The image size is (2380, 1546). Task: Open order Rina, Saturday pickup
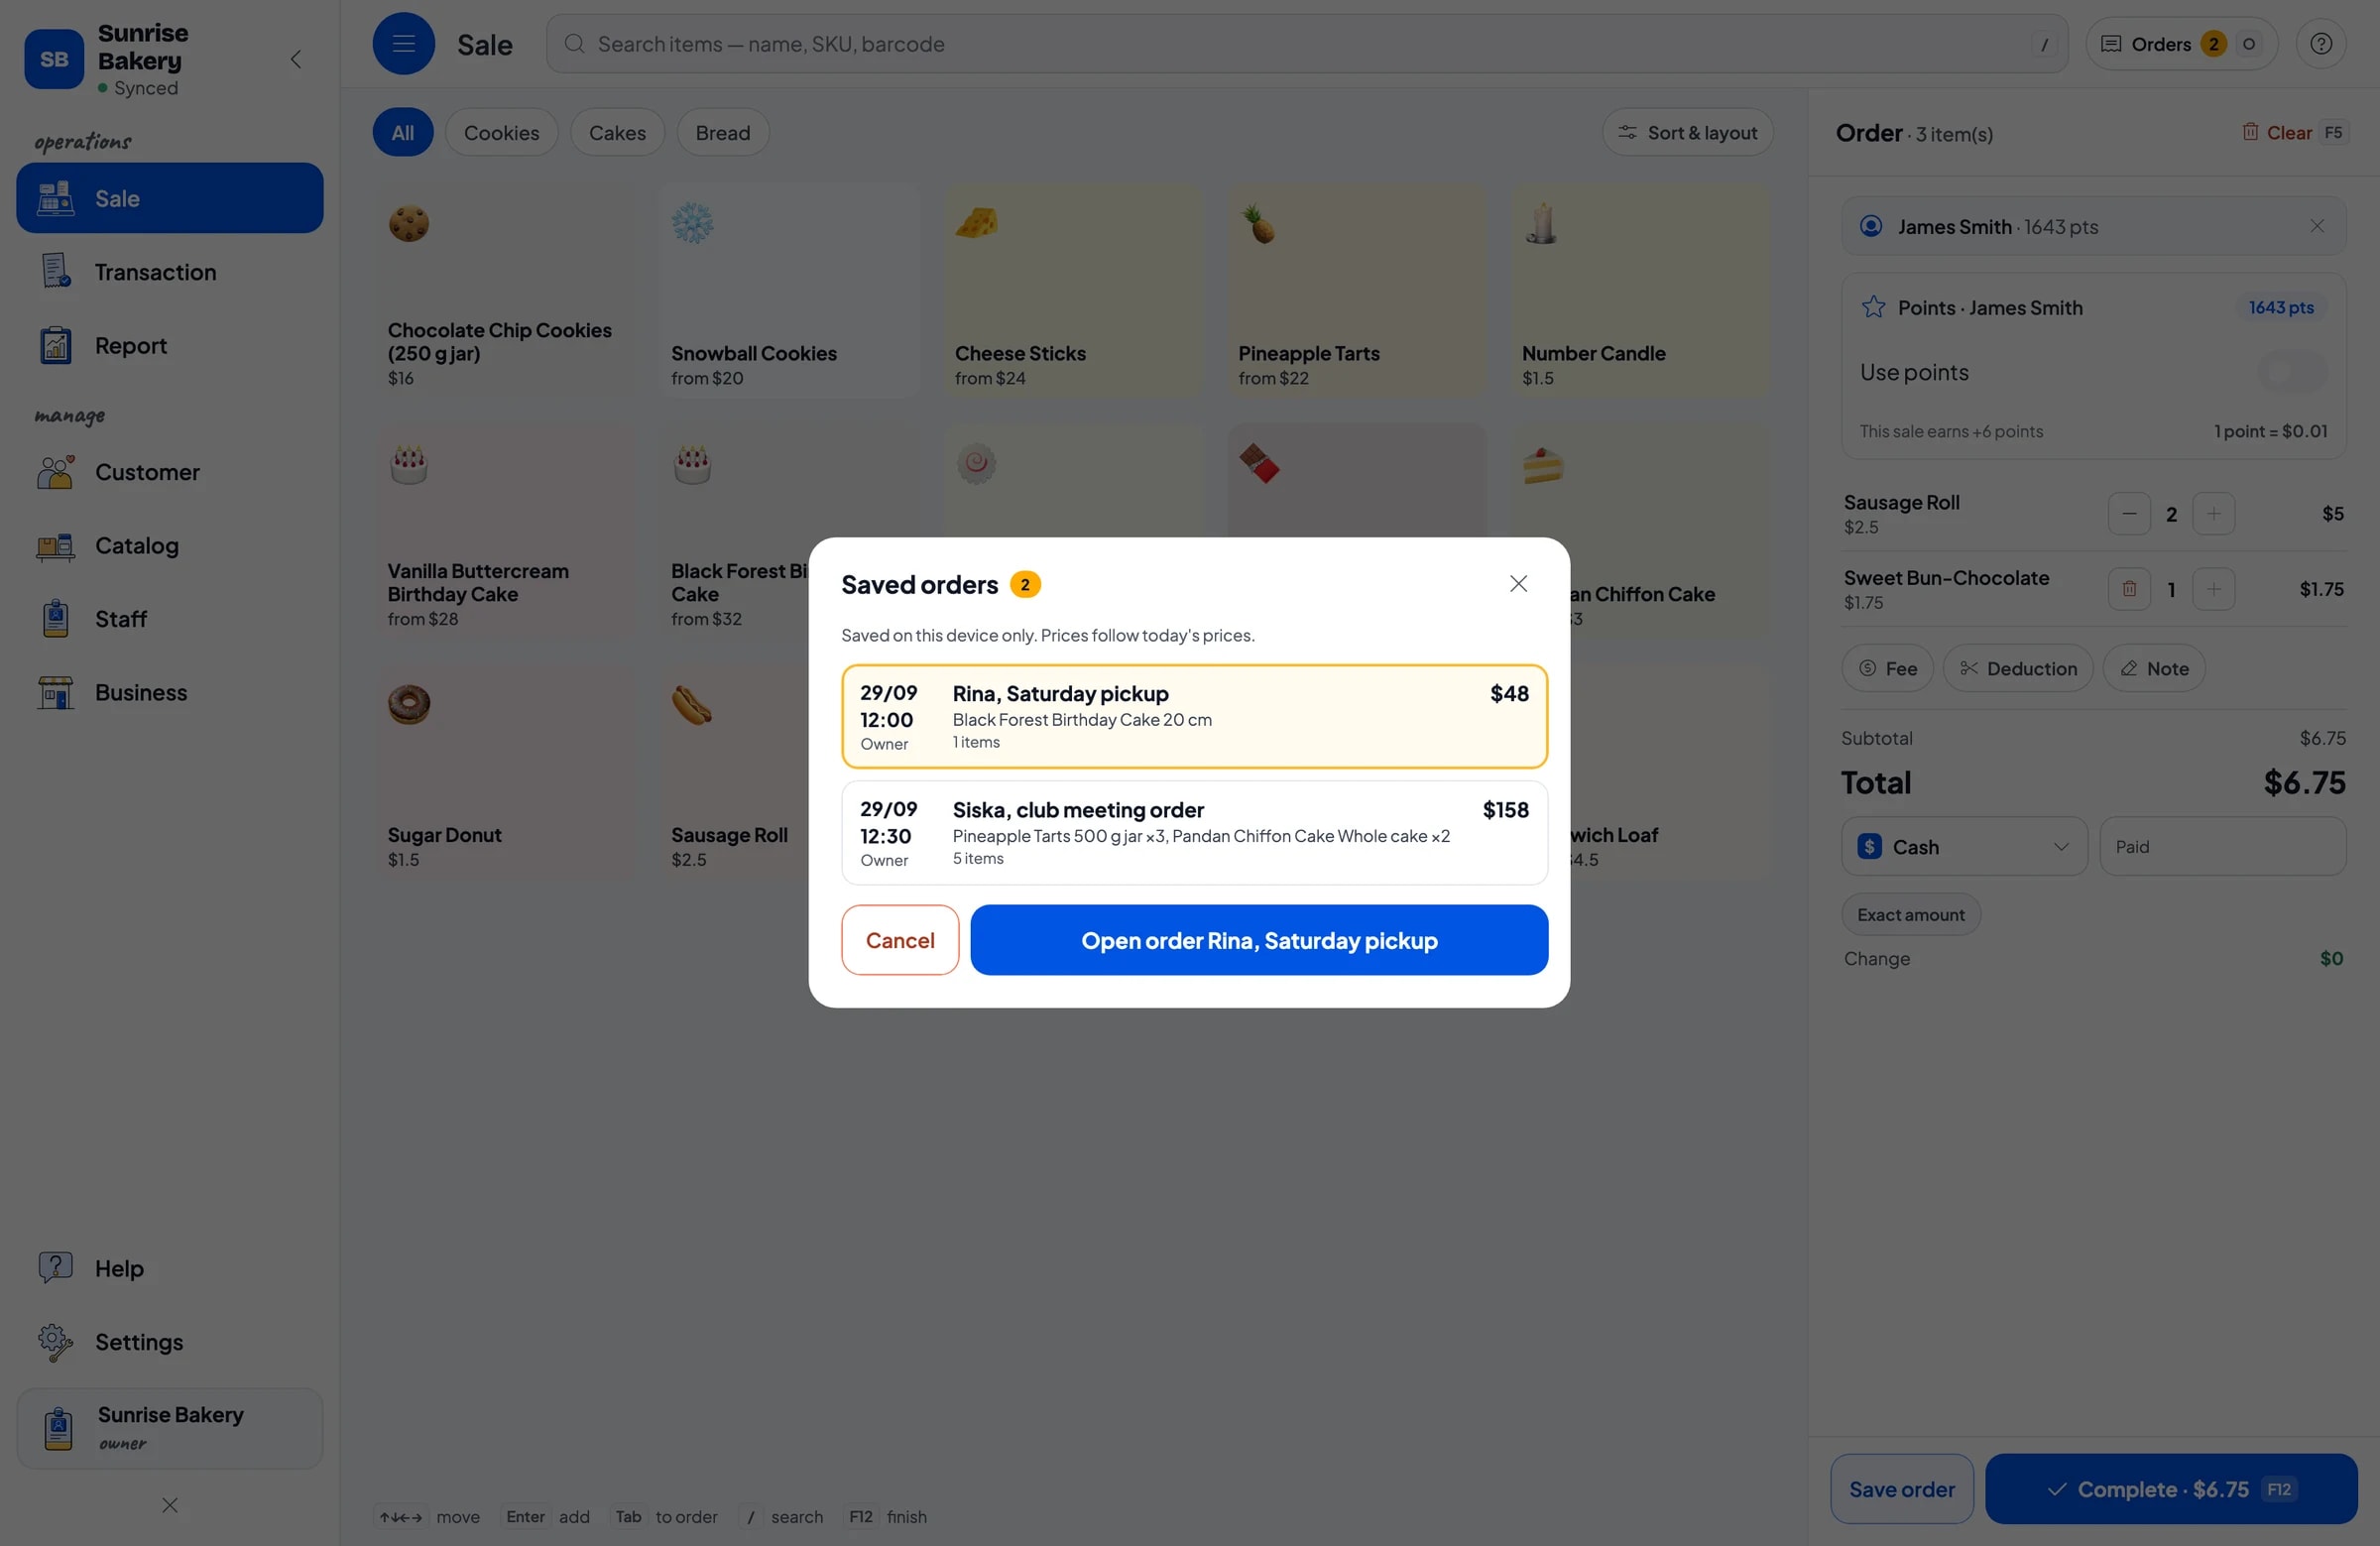[x=1259, y=939]
